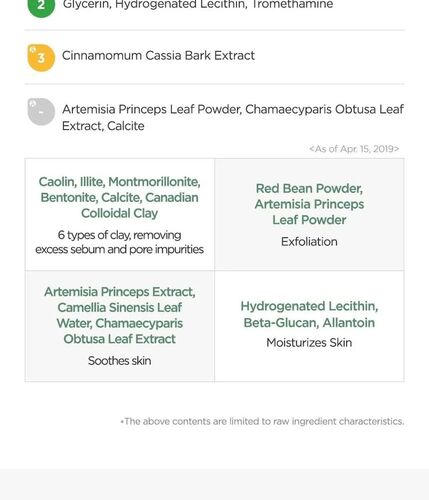Click the yellow number 3 badge
Screen dimensions: 429x500
pos(41,58)
